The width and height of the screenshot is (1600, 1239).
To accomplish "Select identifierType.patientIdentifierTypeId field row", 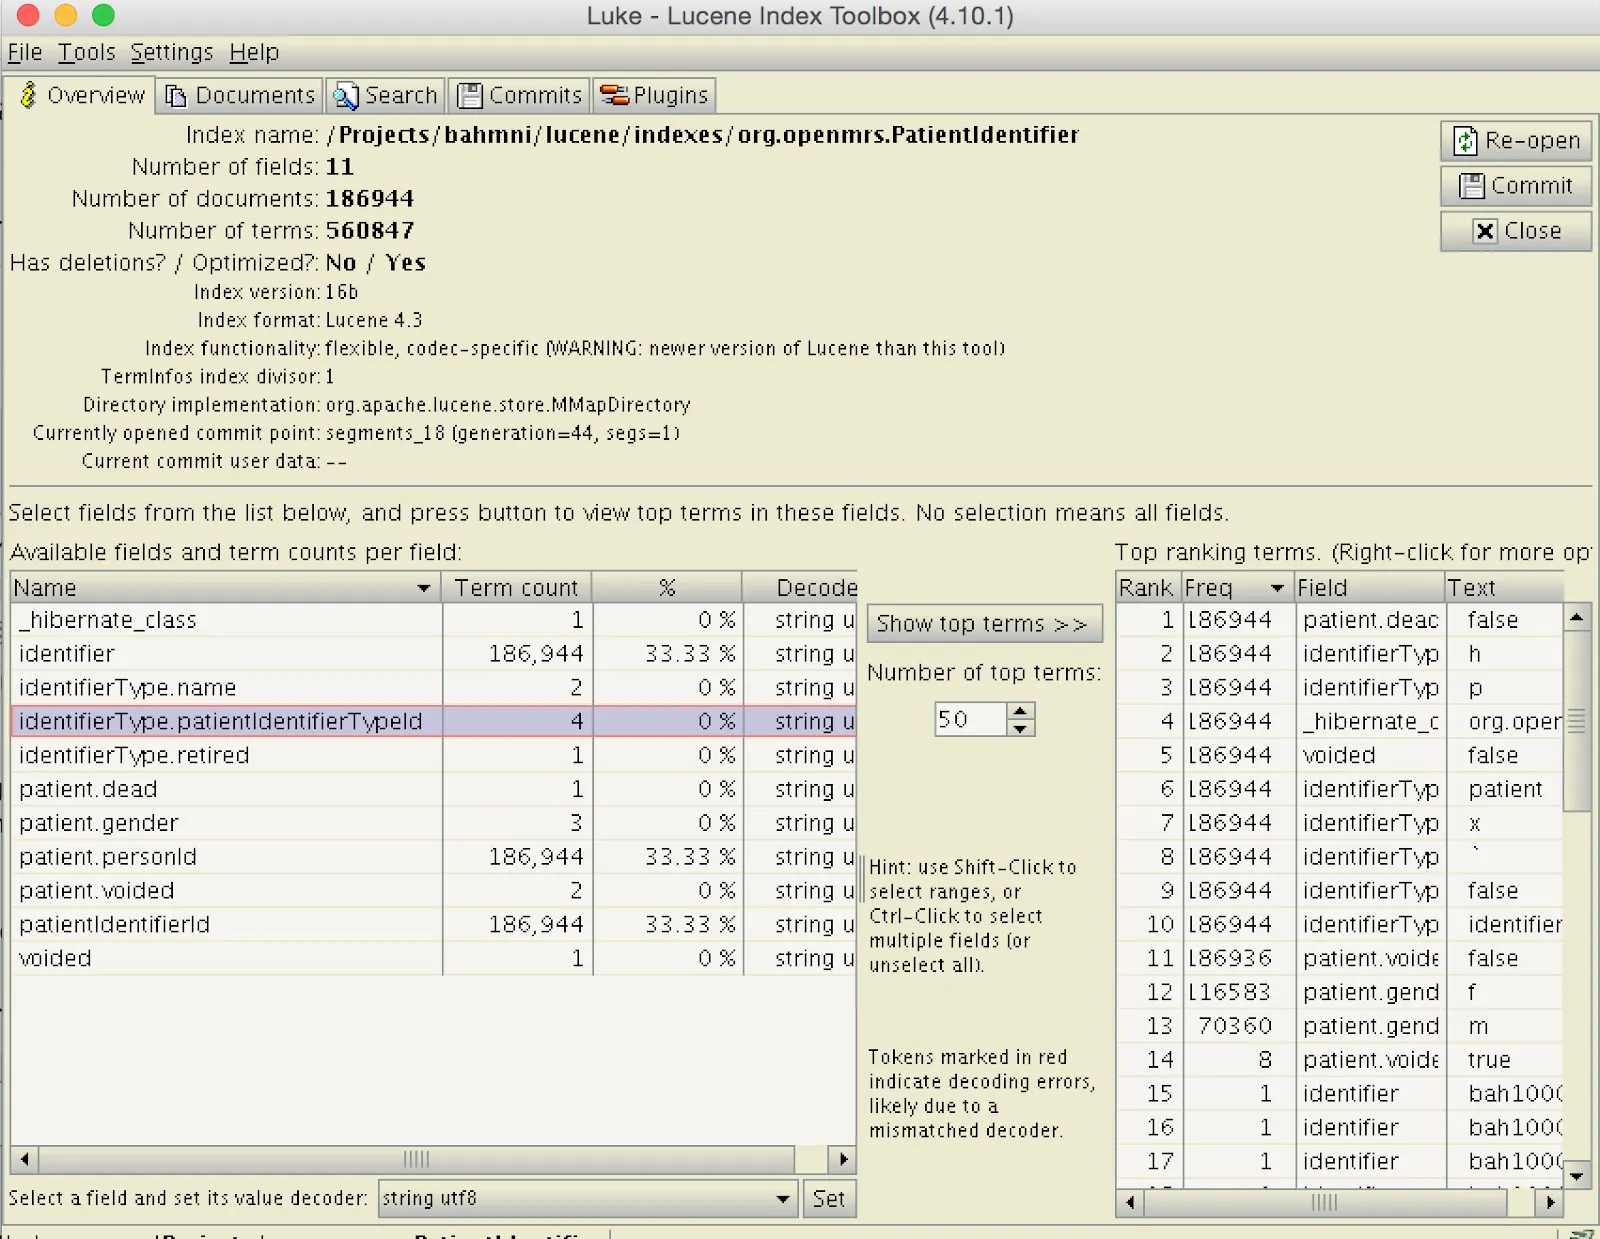I will [x=433, y=721].
